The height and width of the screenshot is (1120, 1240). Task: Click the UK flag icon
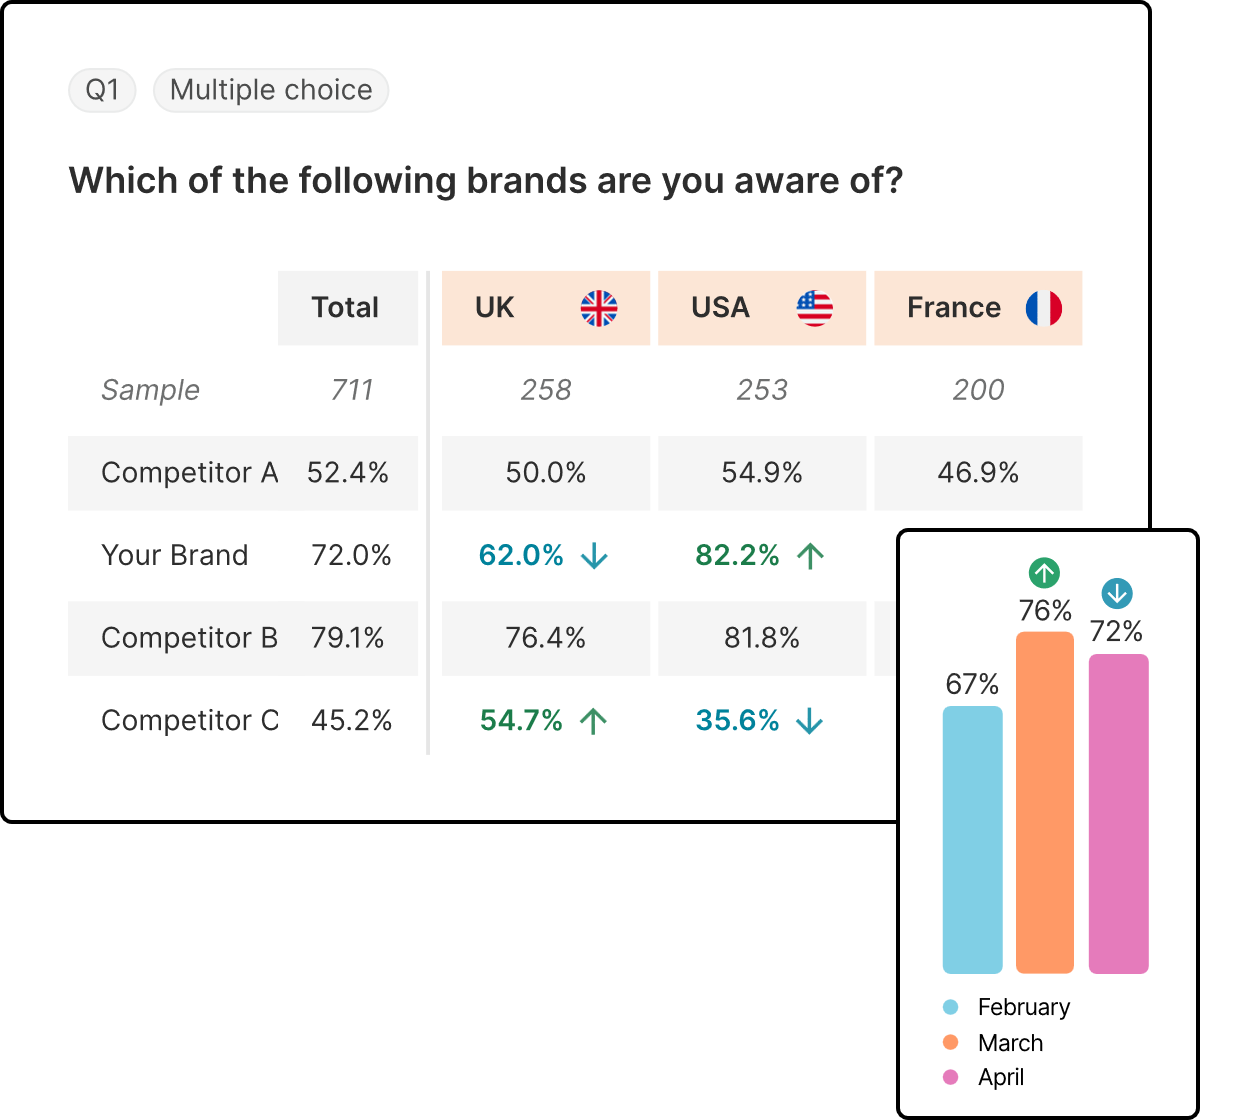click(x=599, y=308)
